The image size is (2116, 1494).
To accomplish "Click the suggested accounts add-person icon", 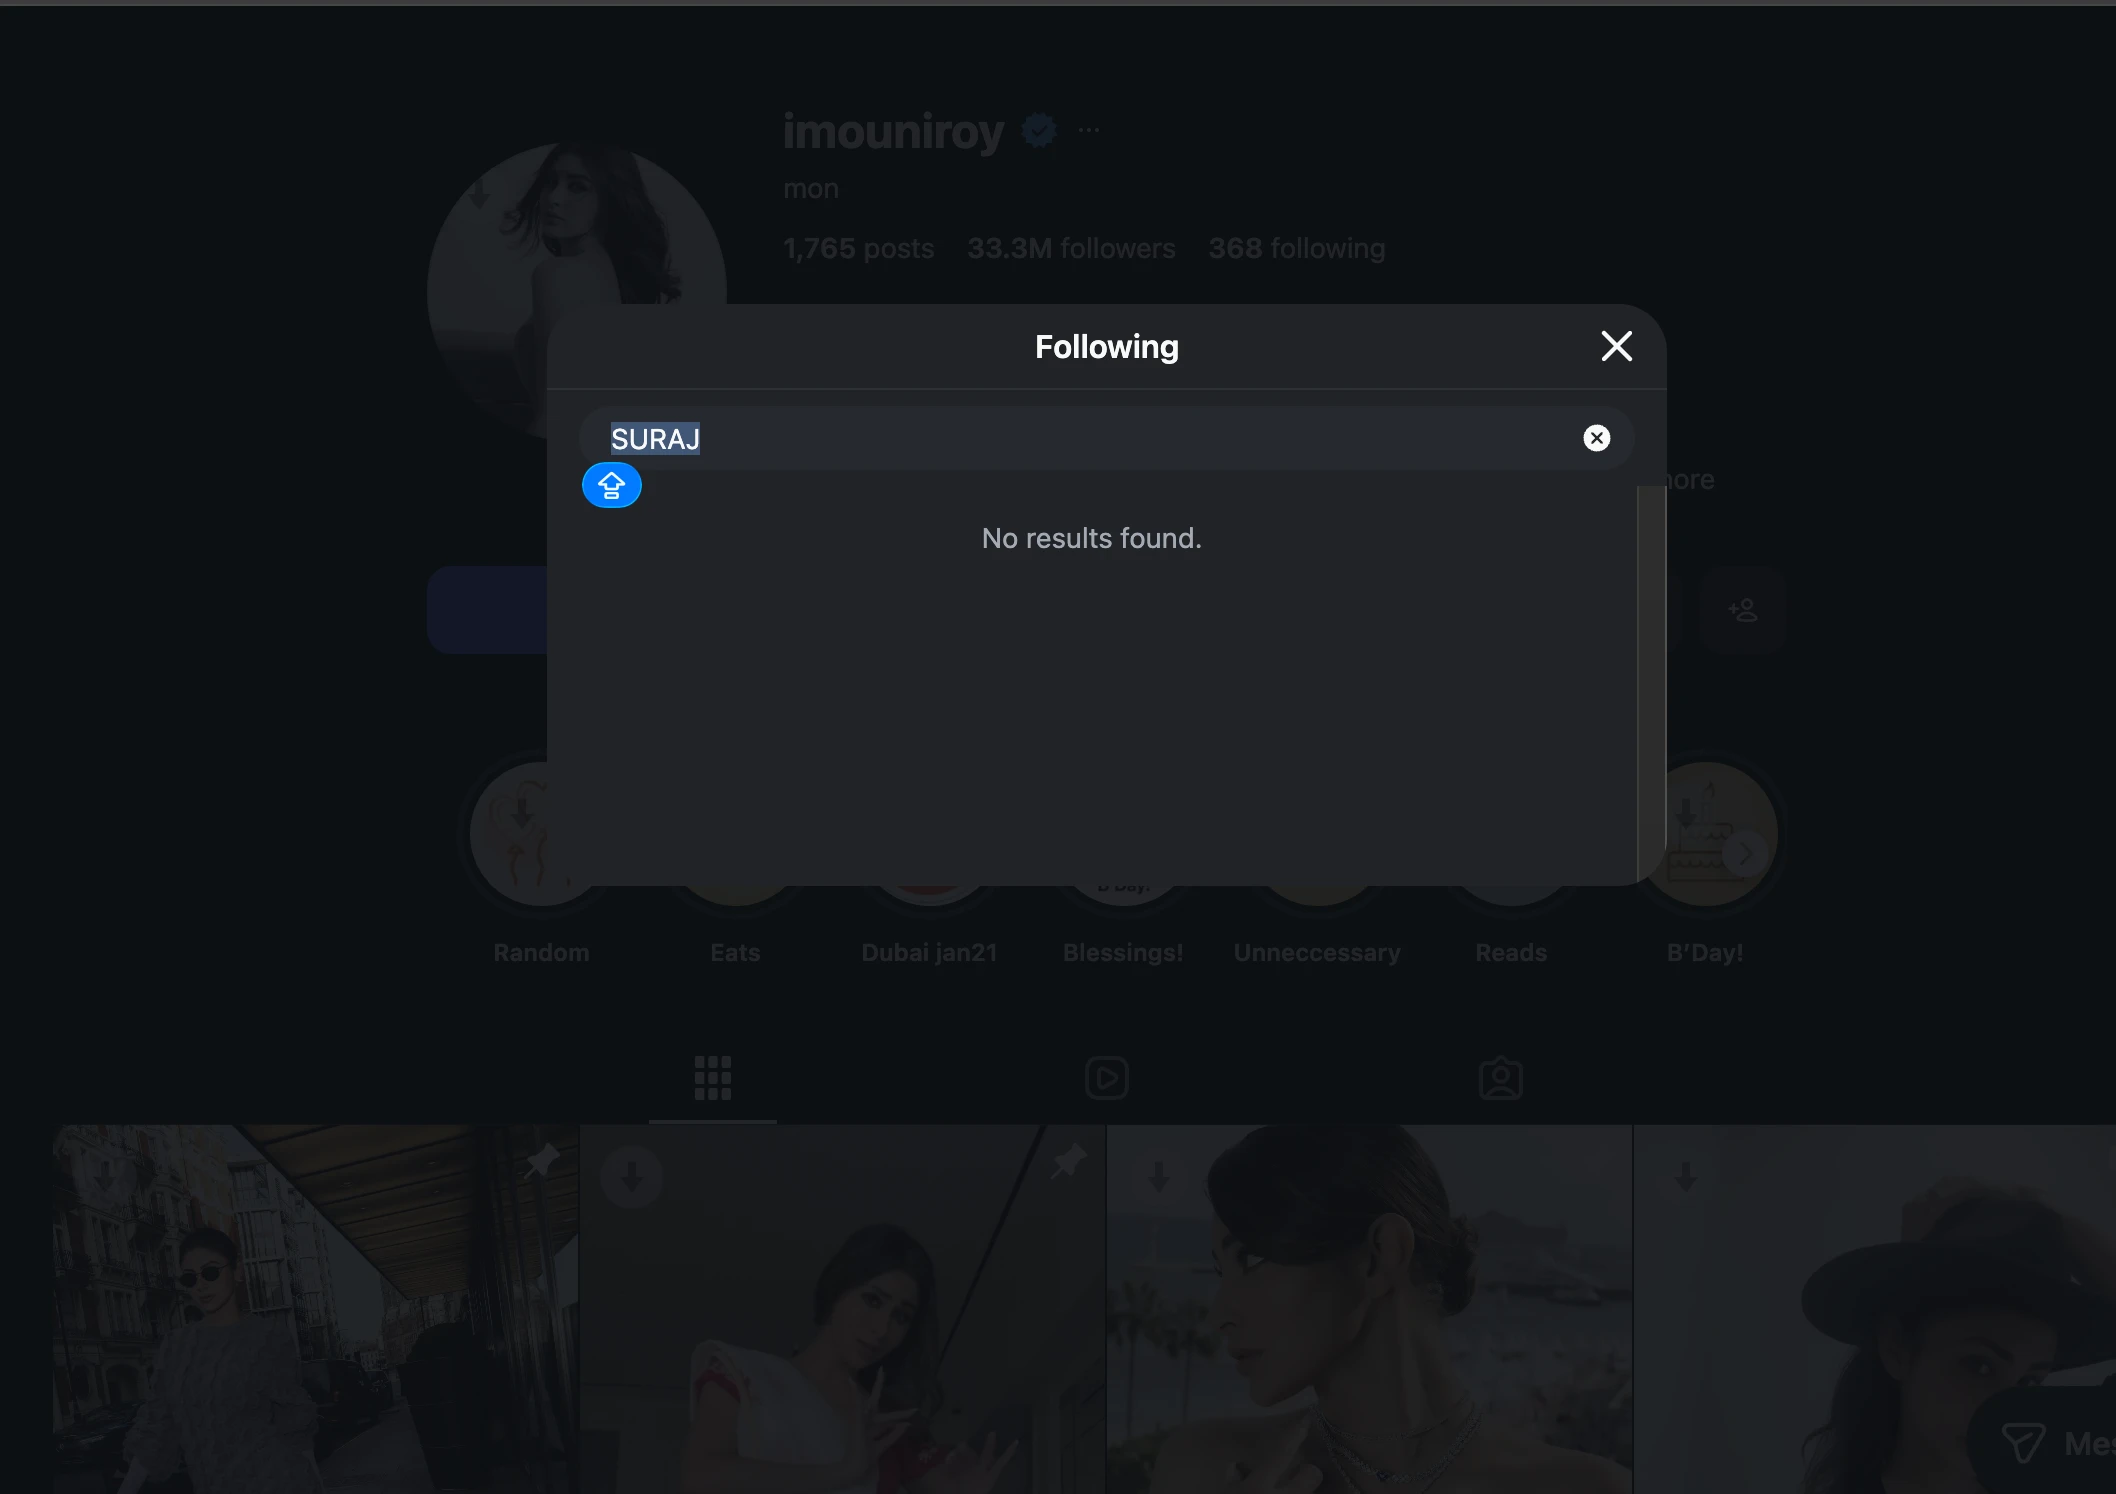I will point(1742,610).
